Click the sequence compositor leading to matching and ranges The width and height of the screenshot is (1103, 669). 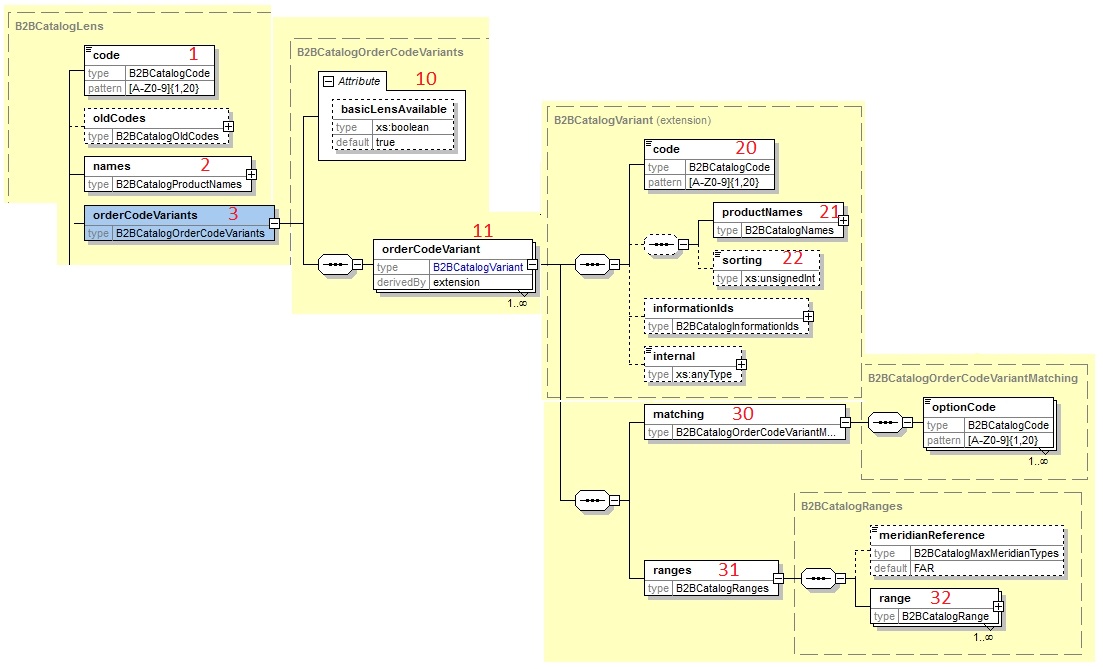tap(593, 500)
